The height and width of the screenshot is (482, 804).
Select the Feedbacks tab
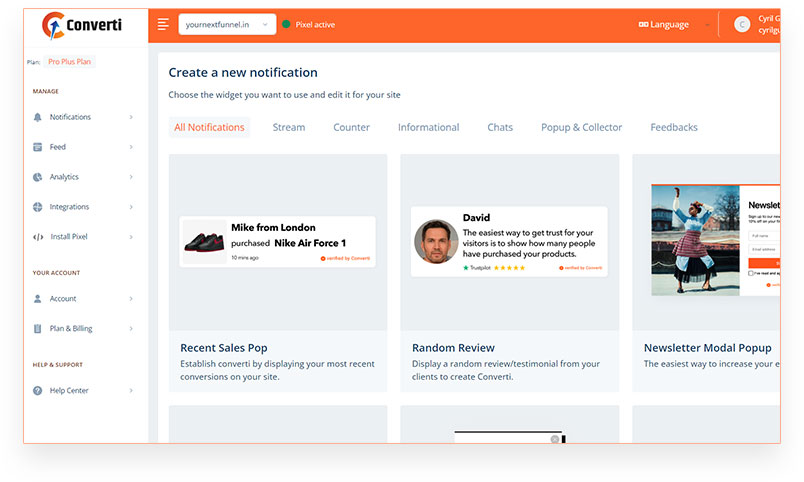pos(674,127)
